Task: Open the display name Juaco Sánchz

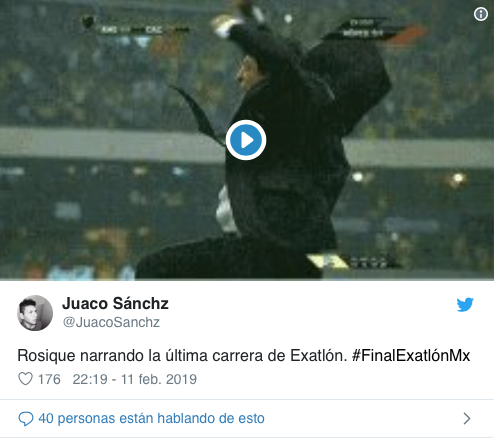Action: (115, 303)
